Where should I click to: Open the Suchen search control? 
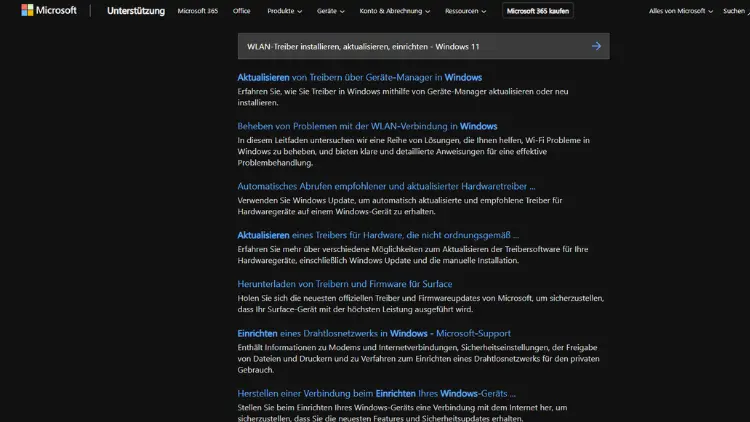736,11
